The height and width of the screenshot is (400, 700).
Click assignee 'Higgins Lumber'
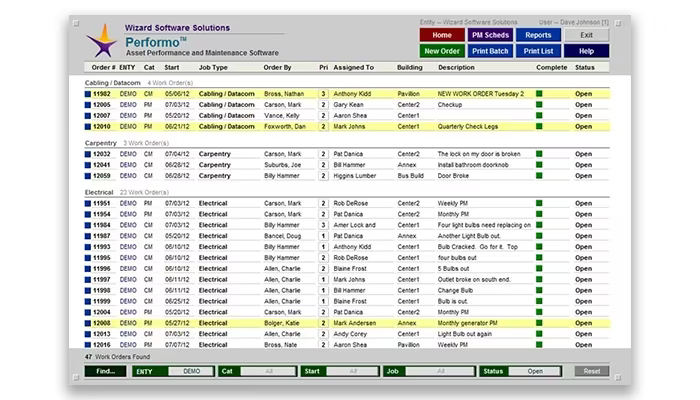click(354, 176)
